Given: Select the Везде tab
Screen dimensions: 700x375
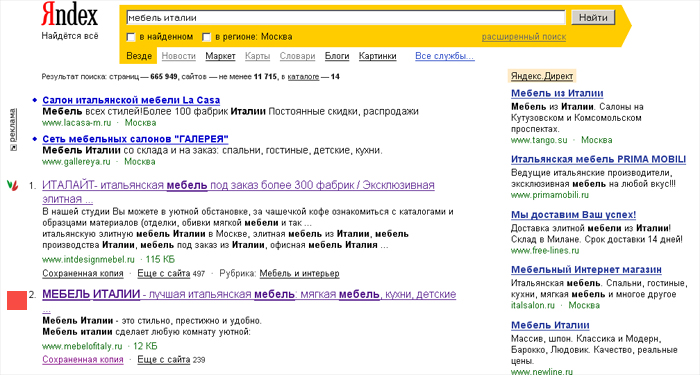Looking at the screenshot, I should click(x=139, y=56).
